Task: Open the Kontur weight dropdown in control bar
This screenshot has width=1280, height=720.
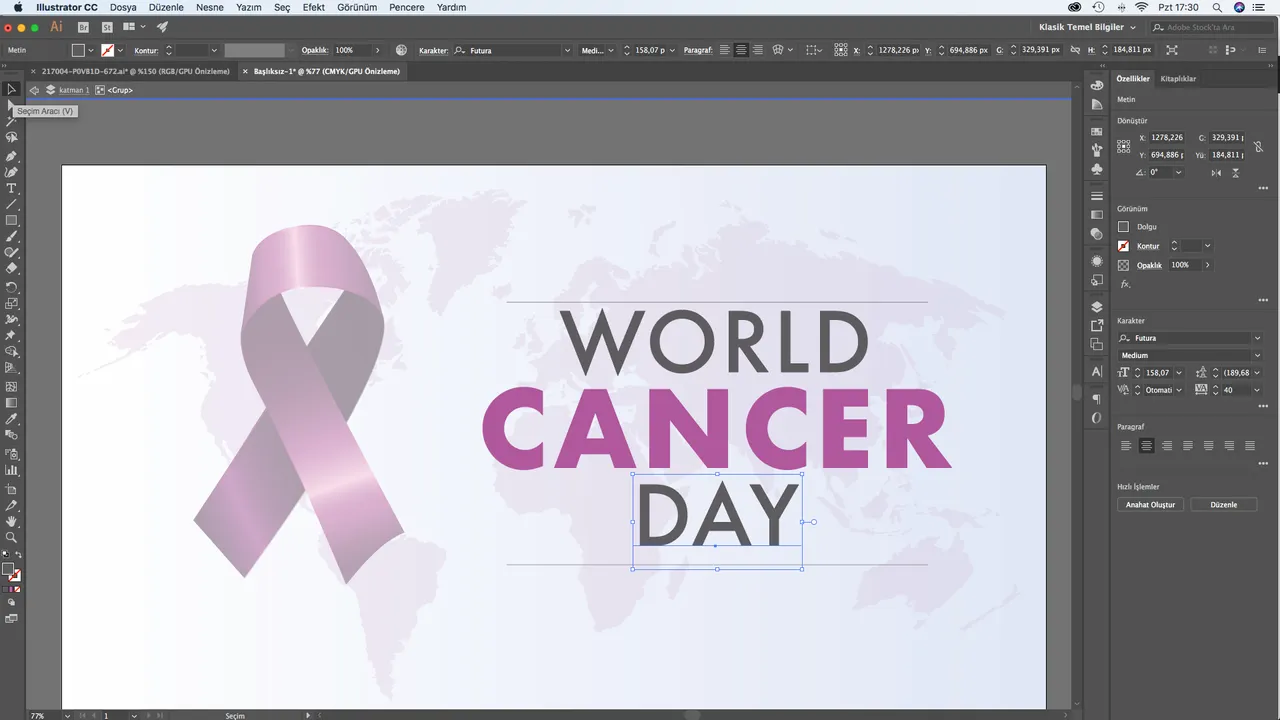Action: point(214,50)
